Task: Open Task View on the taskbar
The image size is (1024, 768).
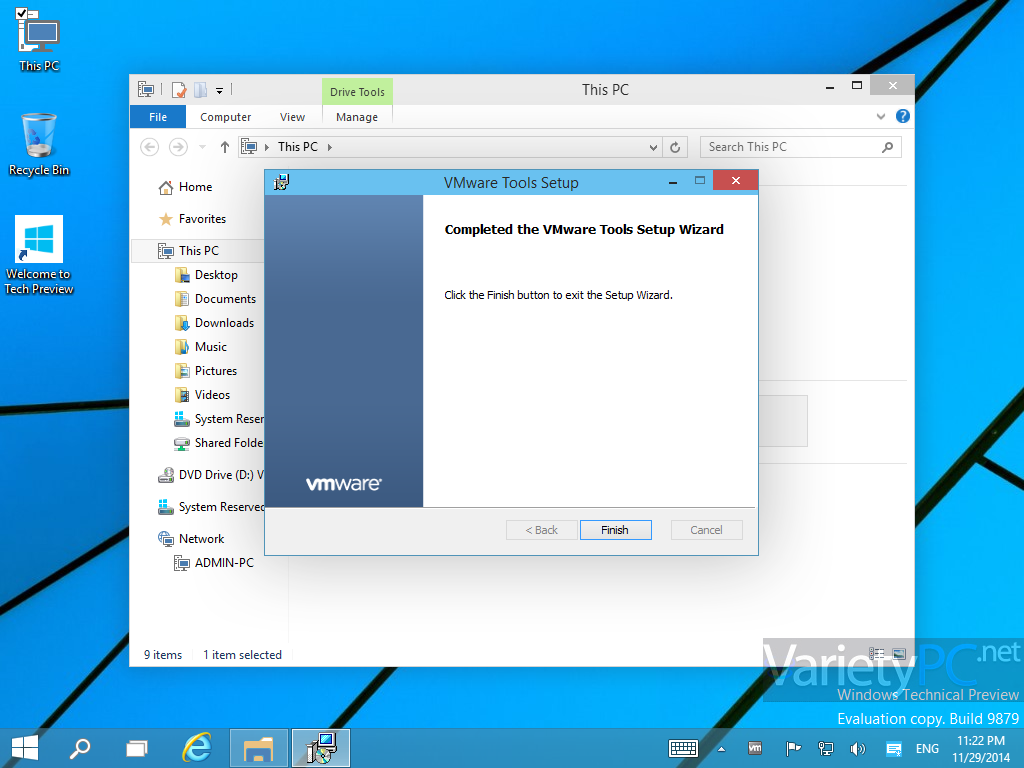Action: [x=136, y=748]
